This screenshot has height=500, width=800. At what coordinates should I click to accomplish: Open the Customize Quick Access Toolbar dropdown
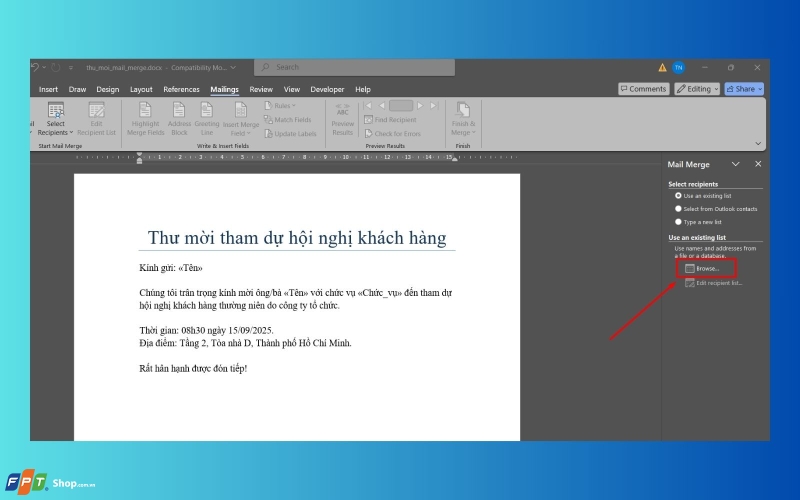[71, 67]
